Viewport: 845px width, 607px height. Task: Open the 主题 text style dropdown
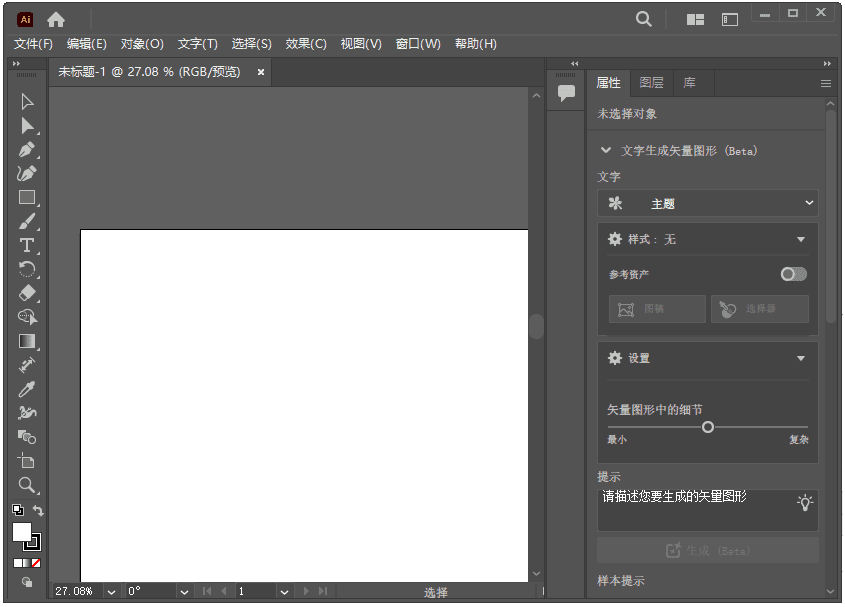click(x=707, y=203)
